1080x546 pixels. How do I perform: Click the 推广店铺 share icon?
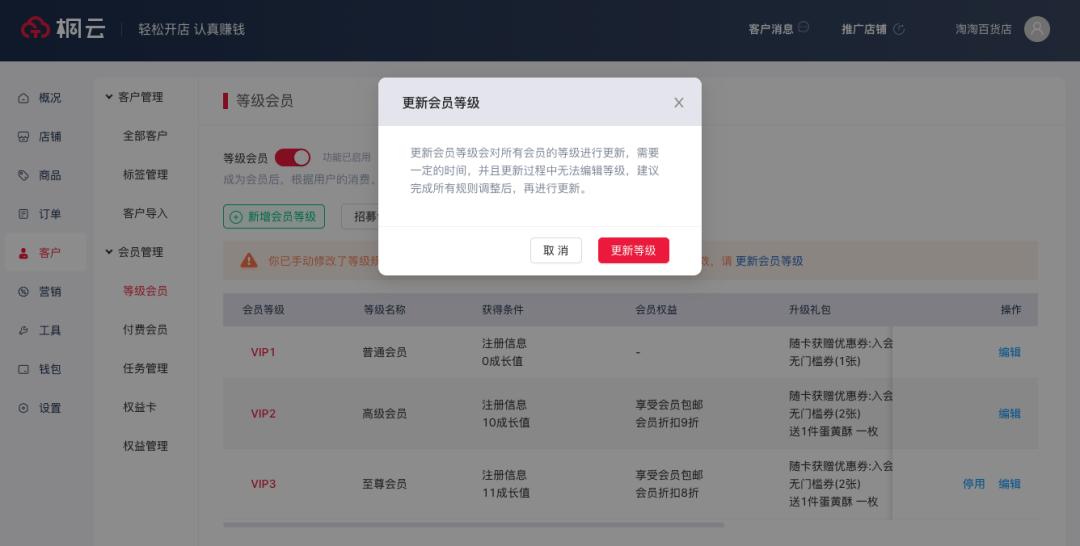[x=899, y=29]
